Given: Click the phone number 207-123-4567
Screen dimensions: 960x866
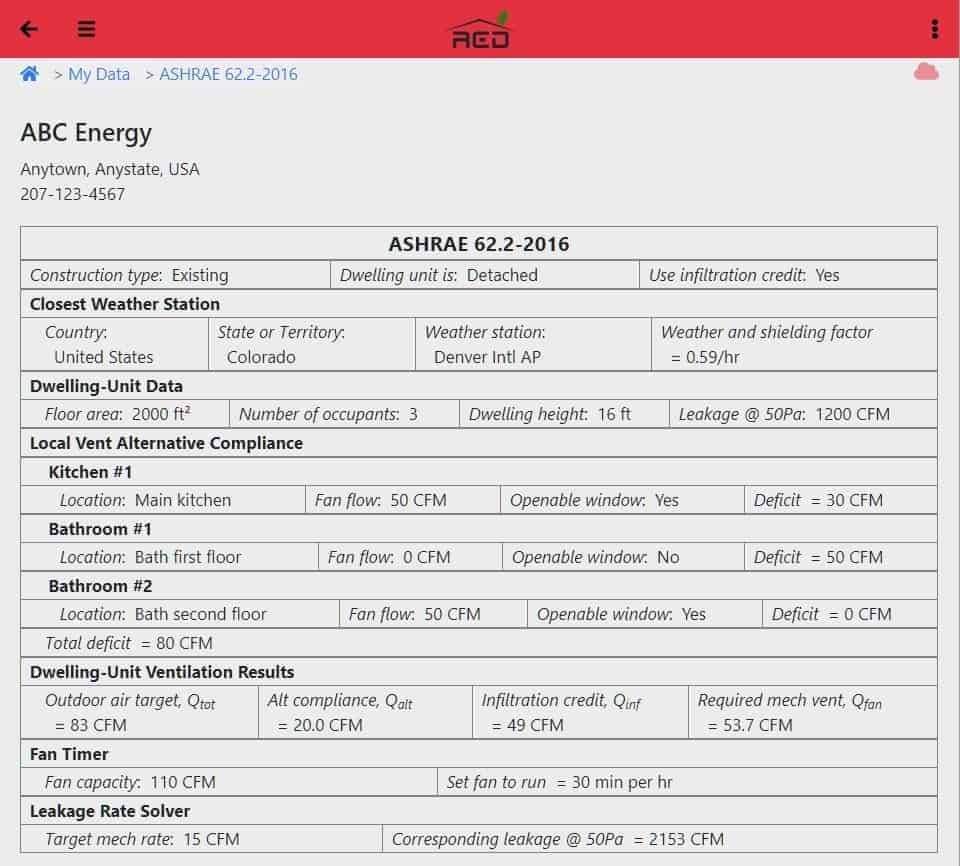Looking at the screenshot, I should click(72, 194).
